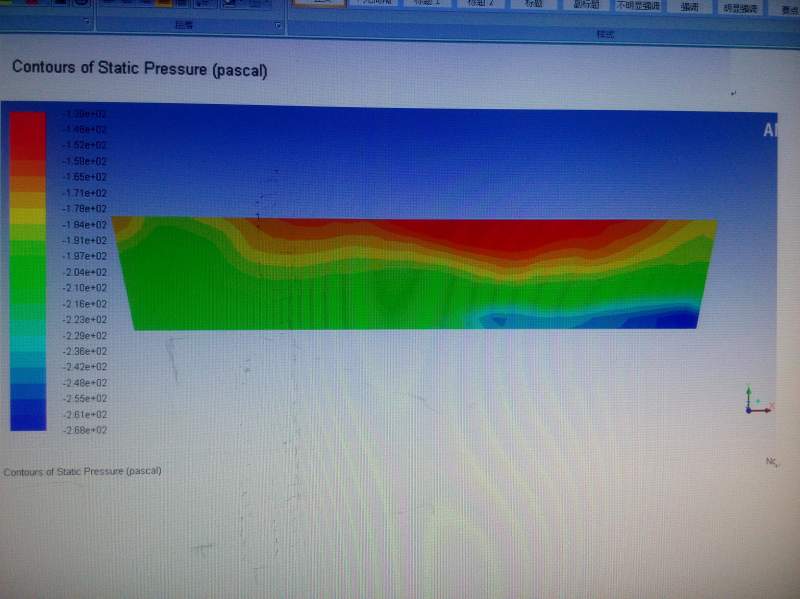Select legend value -2.04e+02

pos(85,272)
